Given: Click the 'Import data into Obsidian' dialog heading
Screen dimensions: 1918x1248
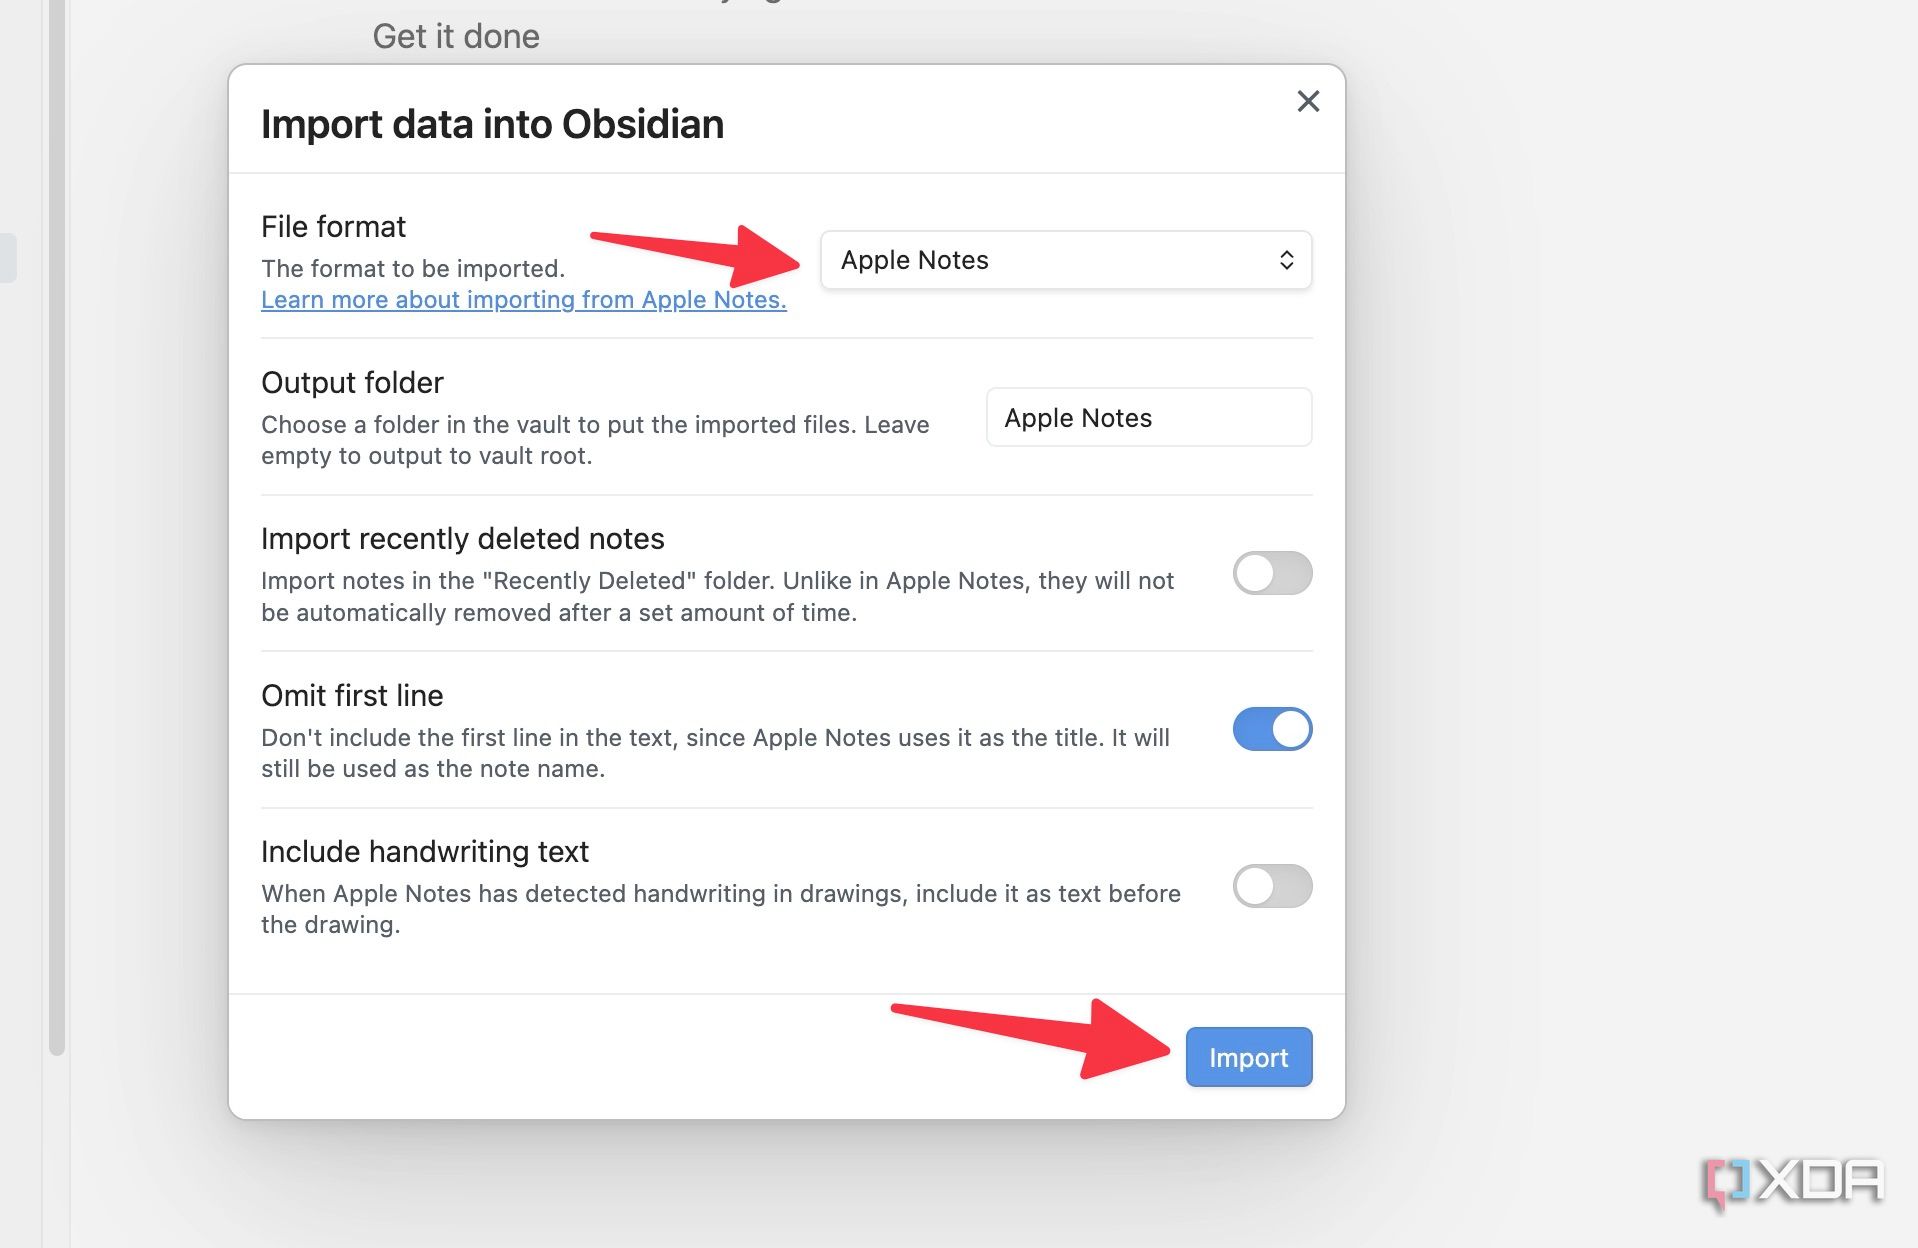Looking at the screenshot, I should (x=492, y=124).
